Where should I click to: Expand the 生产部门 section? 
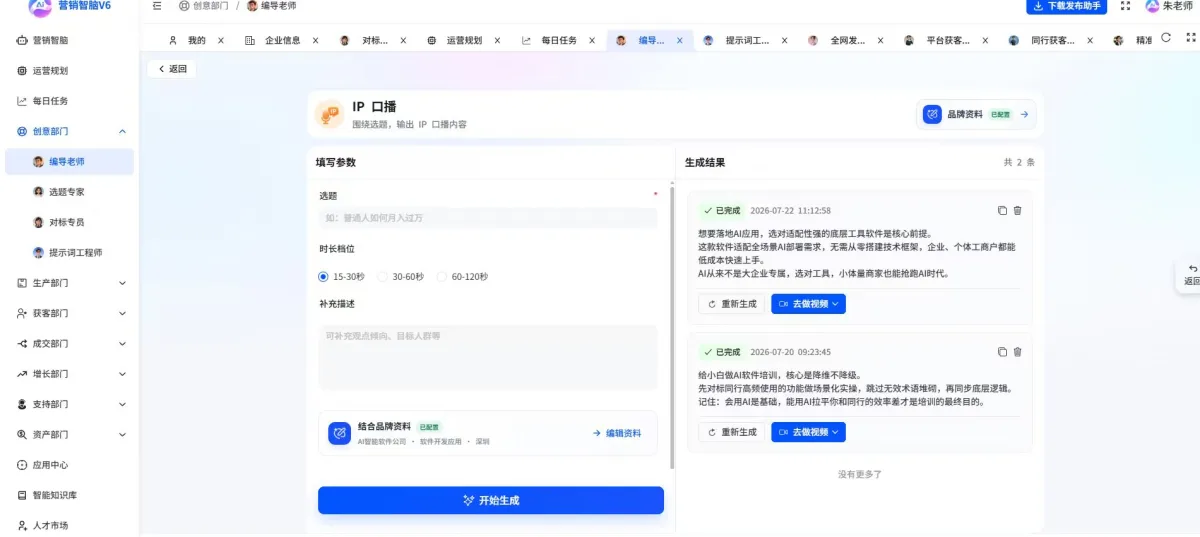coord(122,283)
